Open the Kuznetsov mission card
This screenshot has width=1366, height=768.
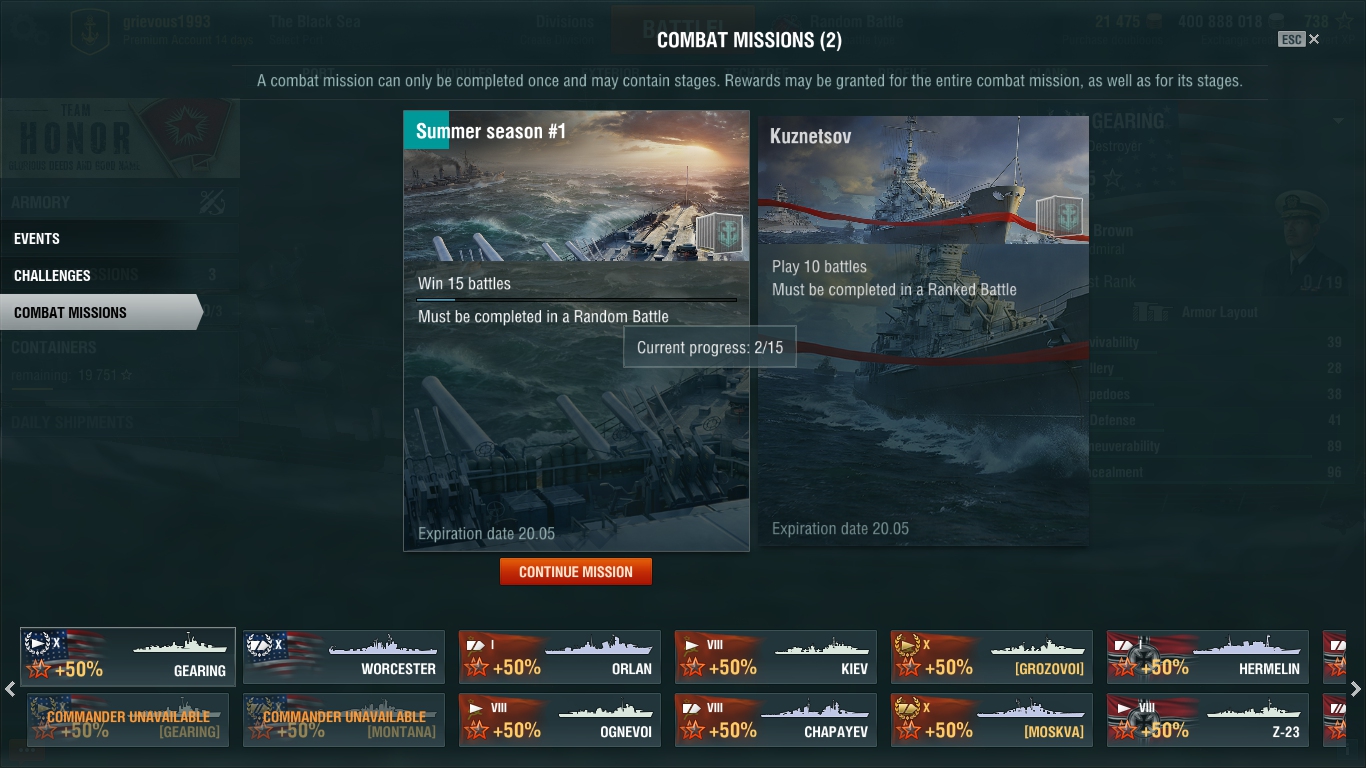923,331
